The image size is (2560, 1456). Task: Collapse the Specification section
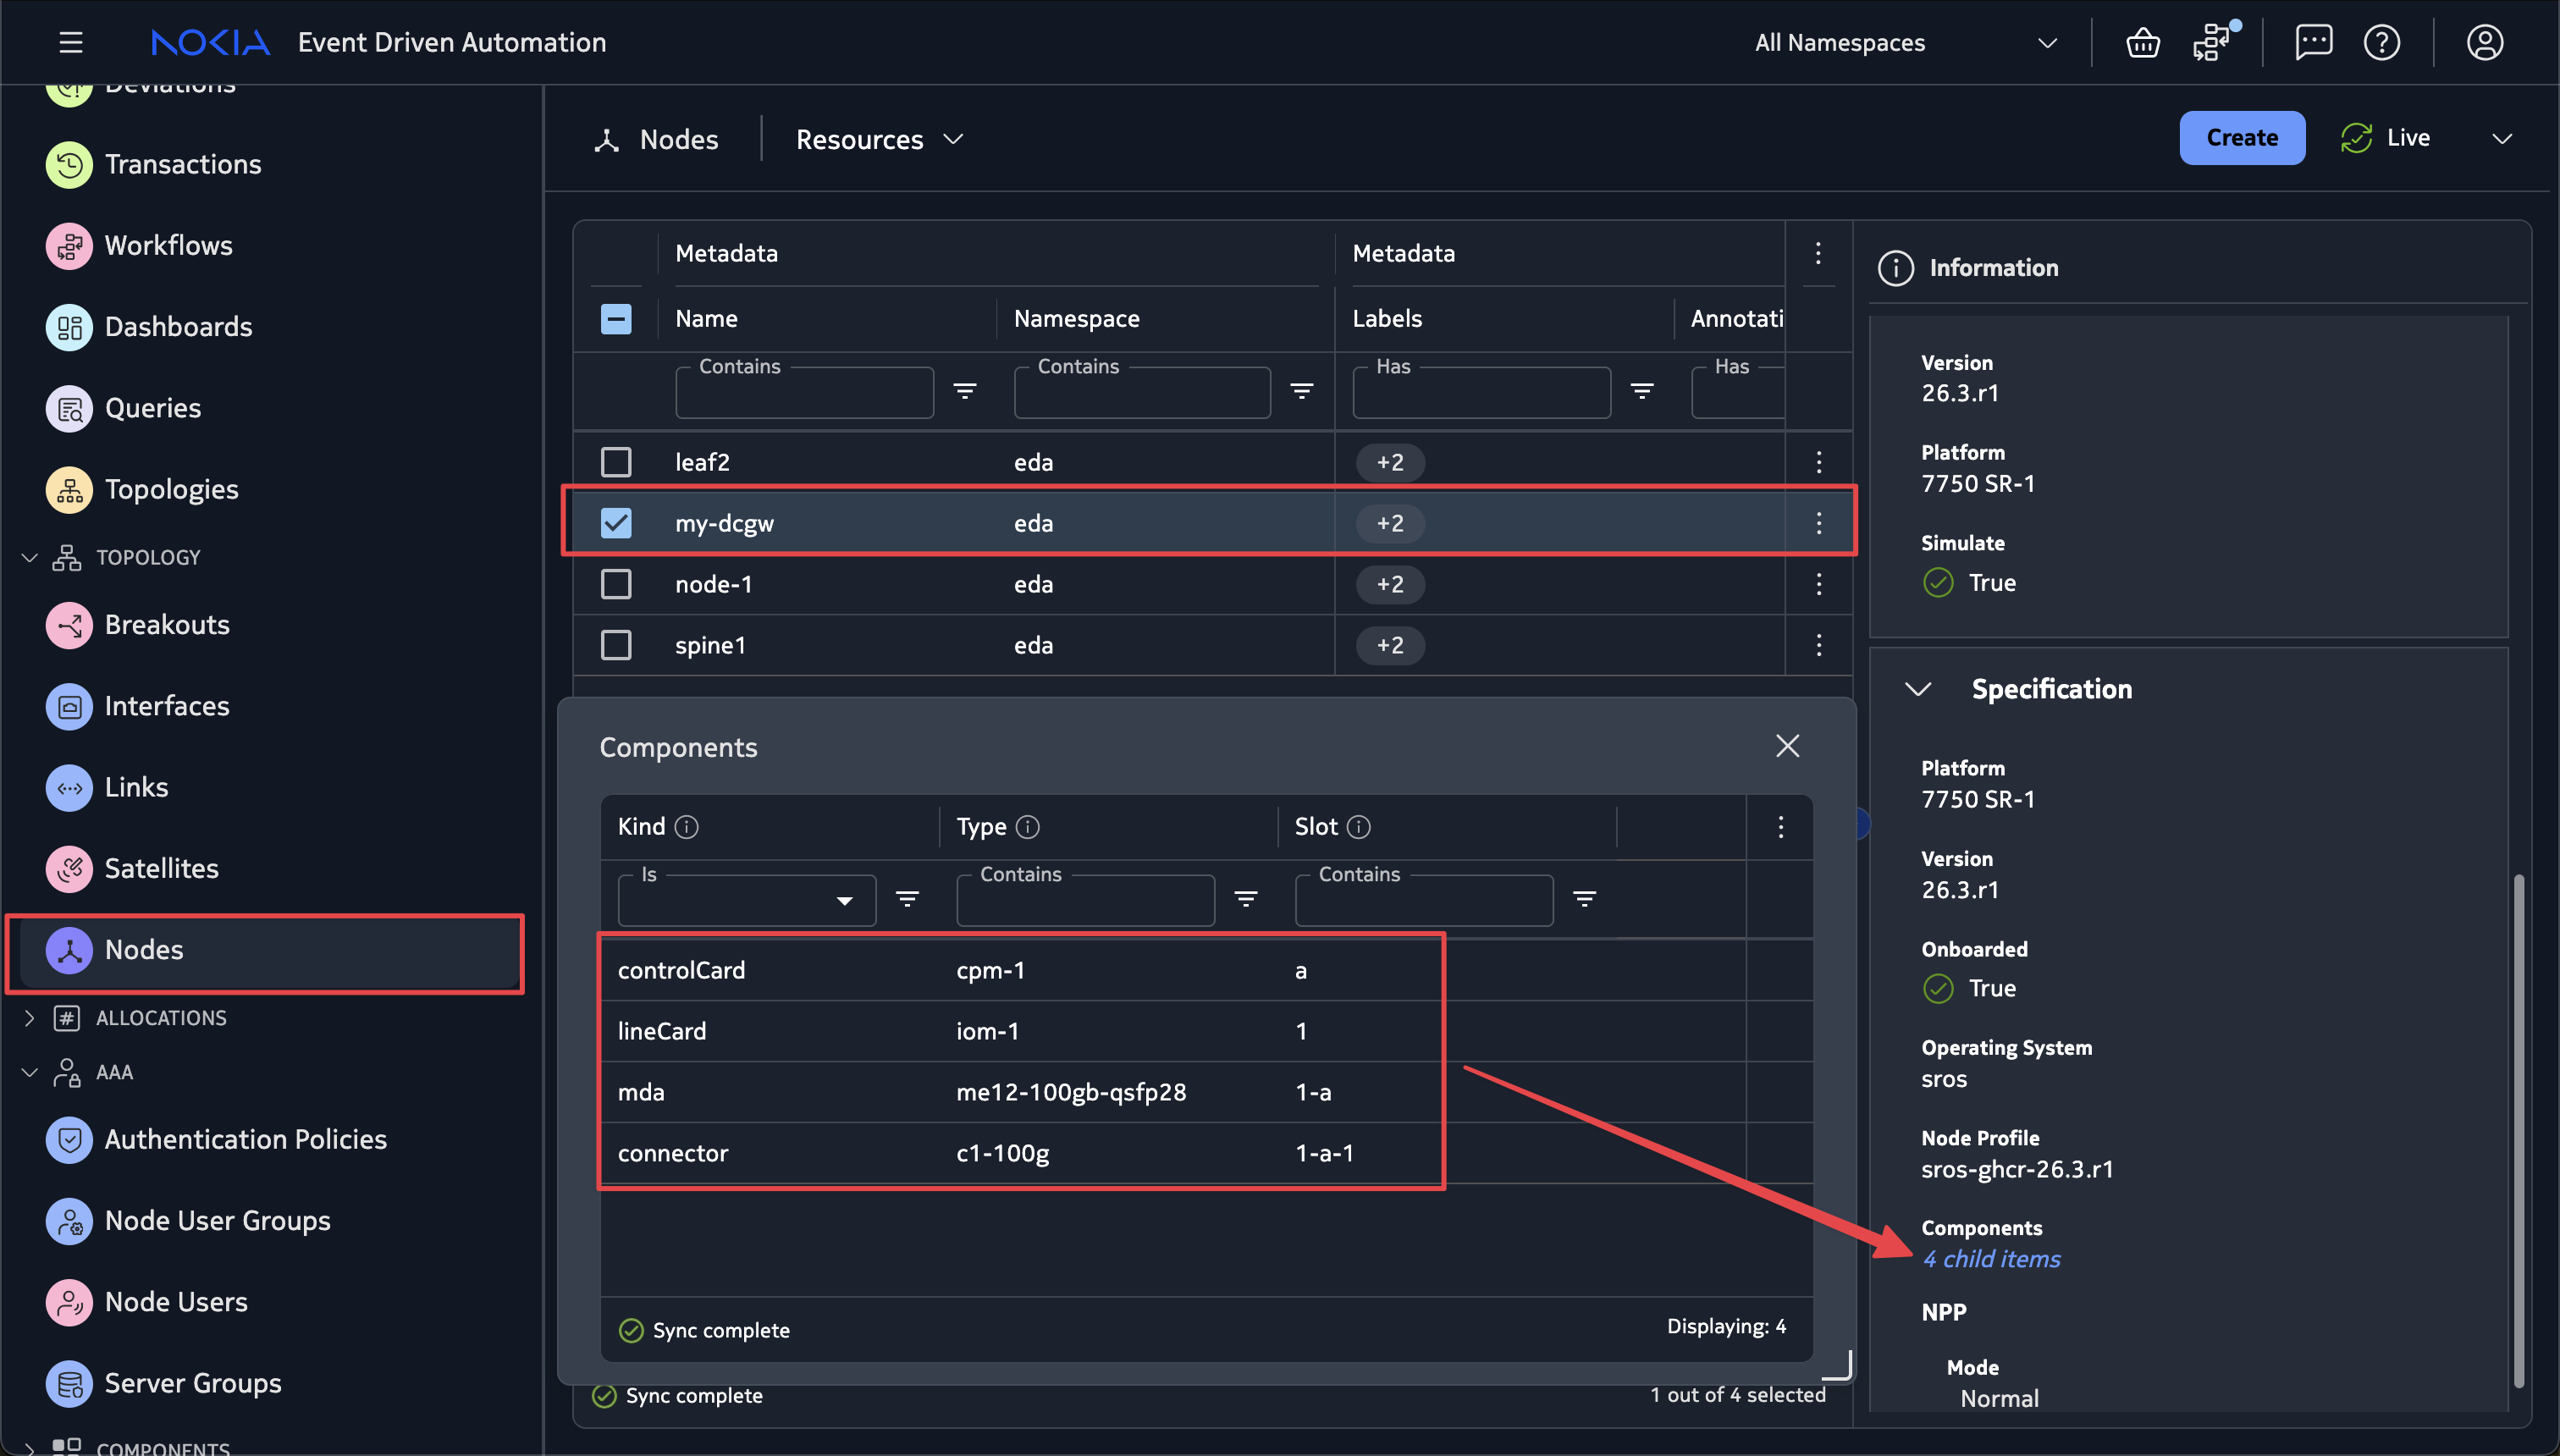(1917, 689)
